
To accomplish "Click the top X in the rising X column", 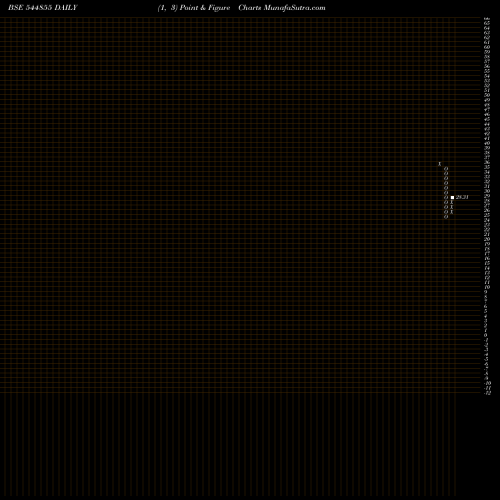I will (451, 202).
